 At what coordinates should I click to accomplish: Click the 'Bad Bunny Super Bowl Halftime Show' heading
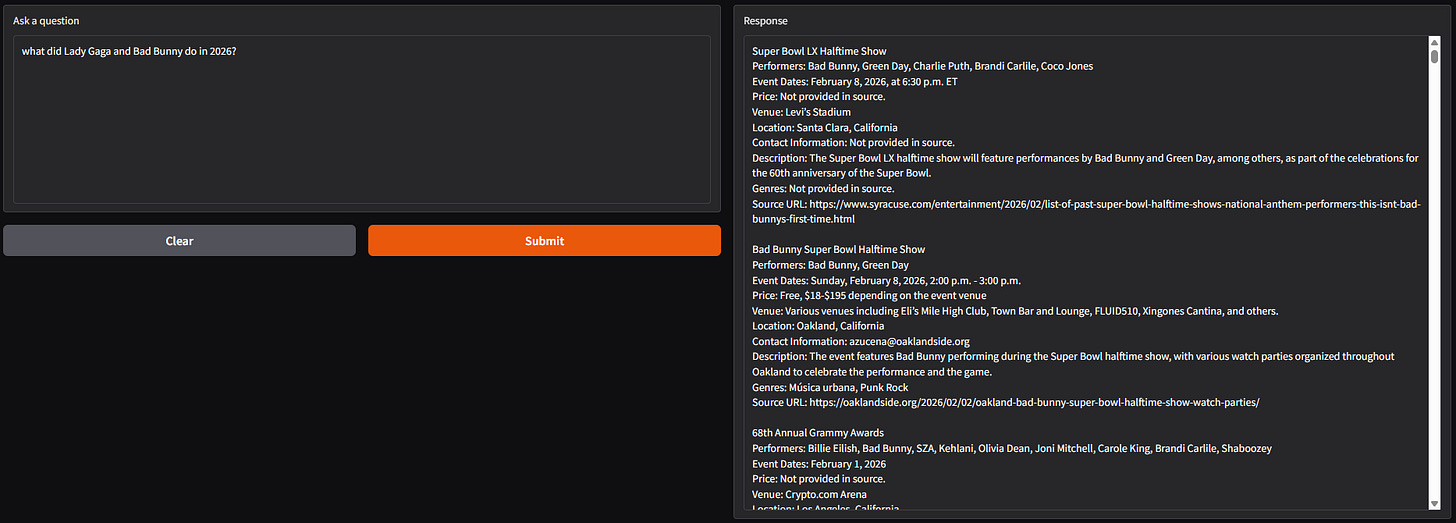[839, 249]
